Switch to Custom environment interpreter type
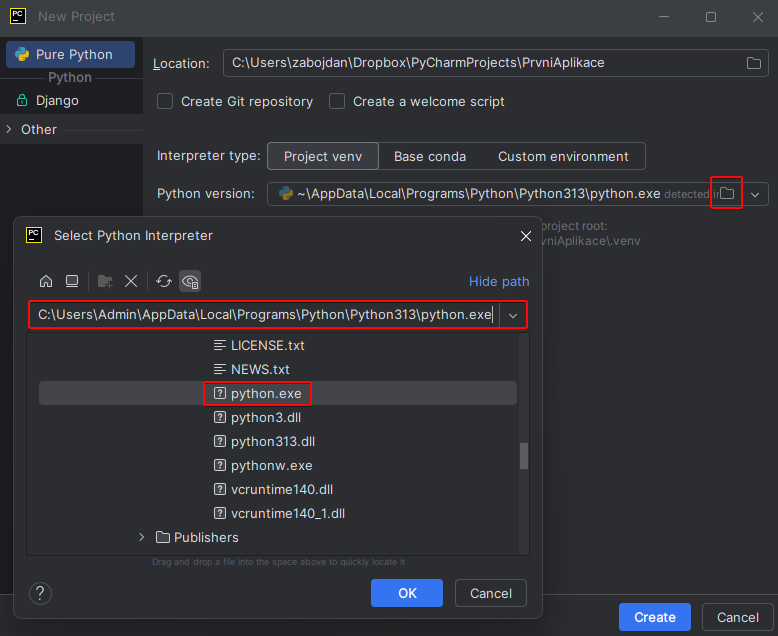Viewport: 778px width, 636px height. (563, 156)
